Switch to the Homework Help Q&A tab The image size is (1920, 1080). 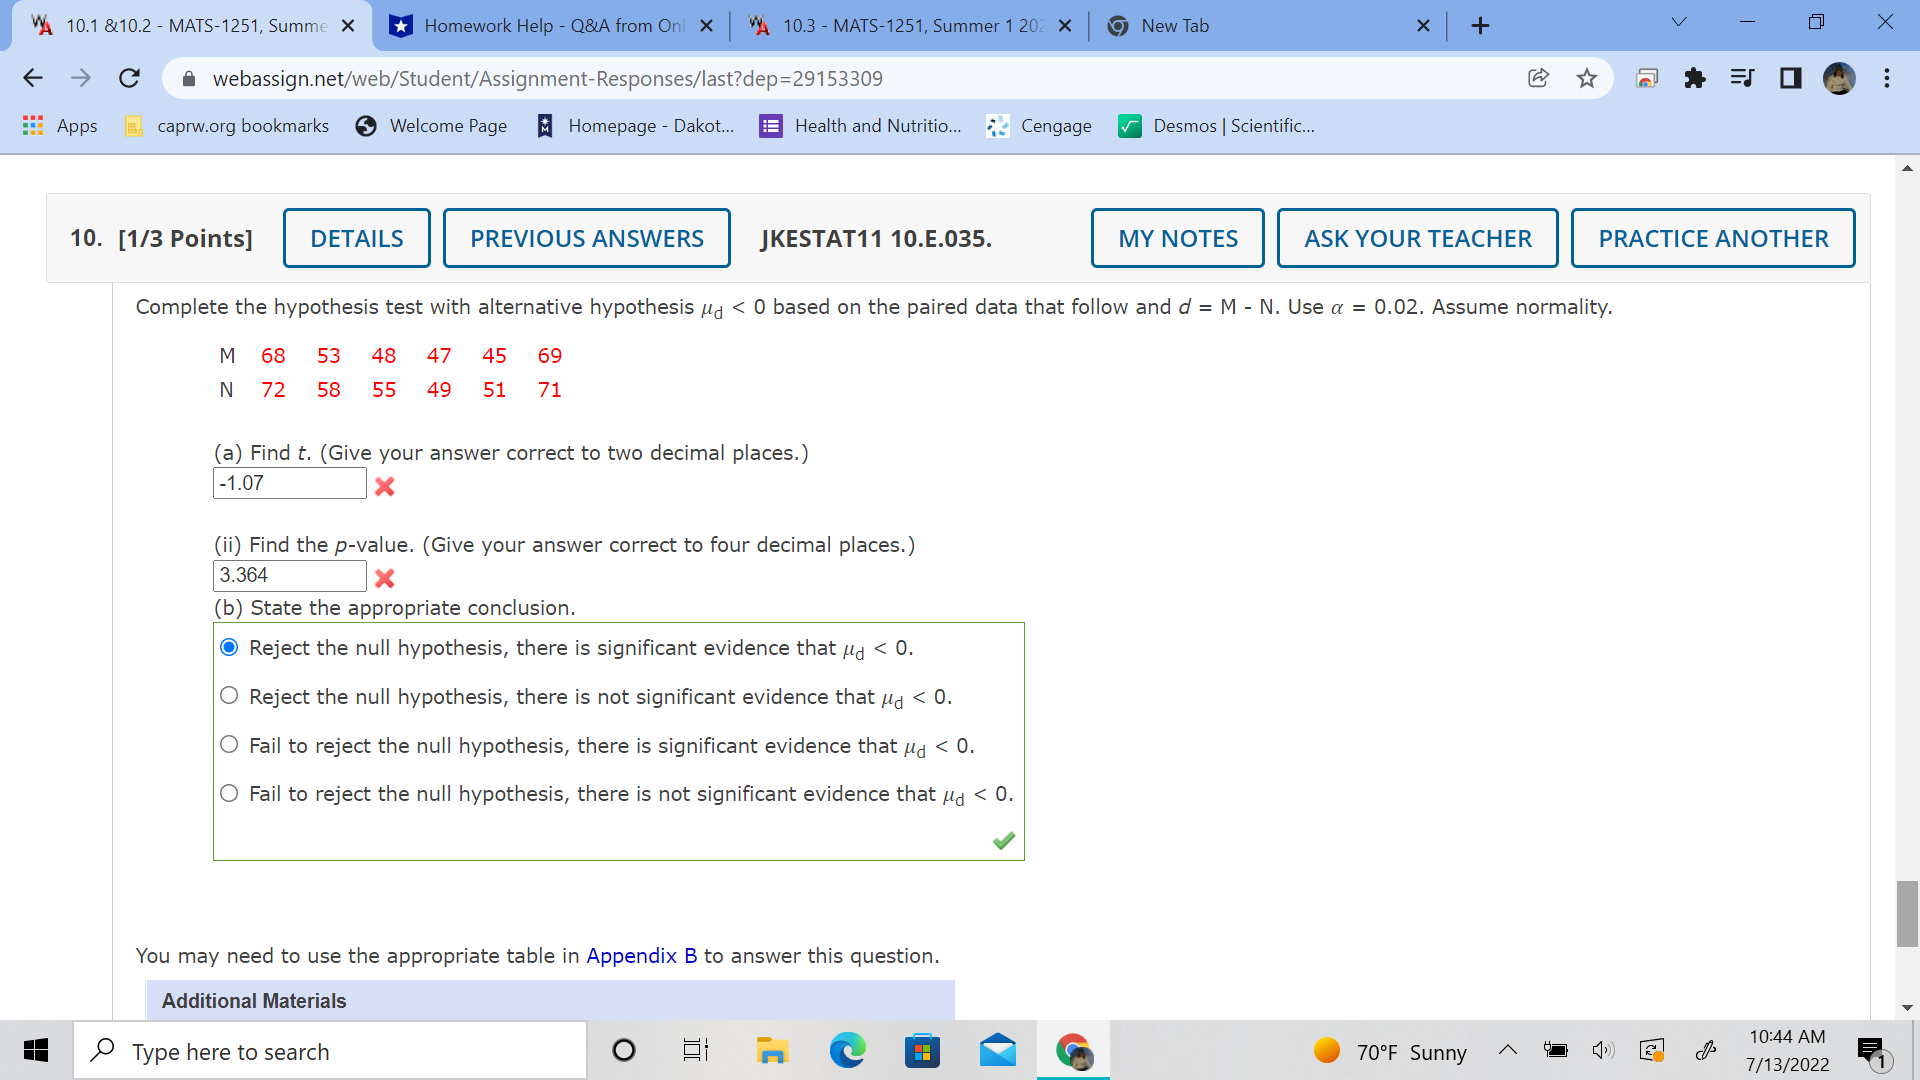[x=550, y=26]
